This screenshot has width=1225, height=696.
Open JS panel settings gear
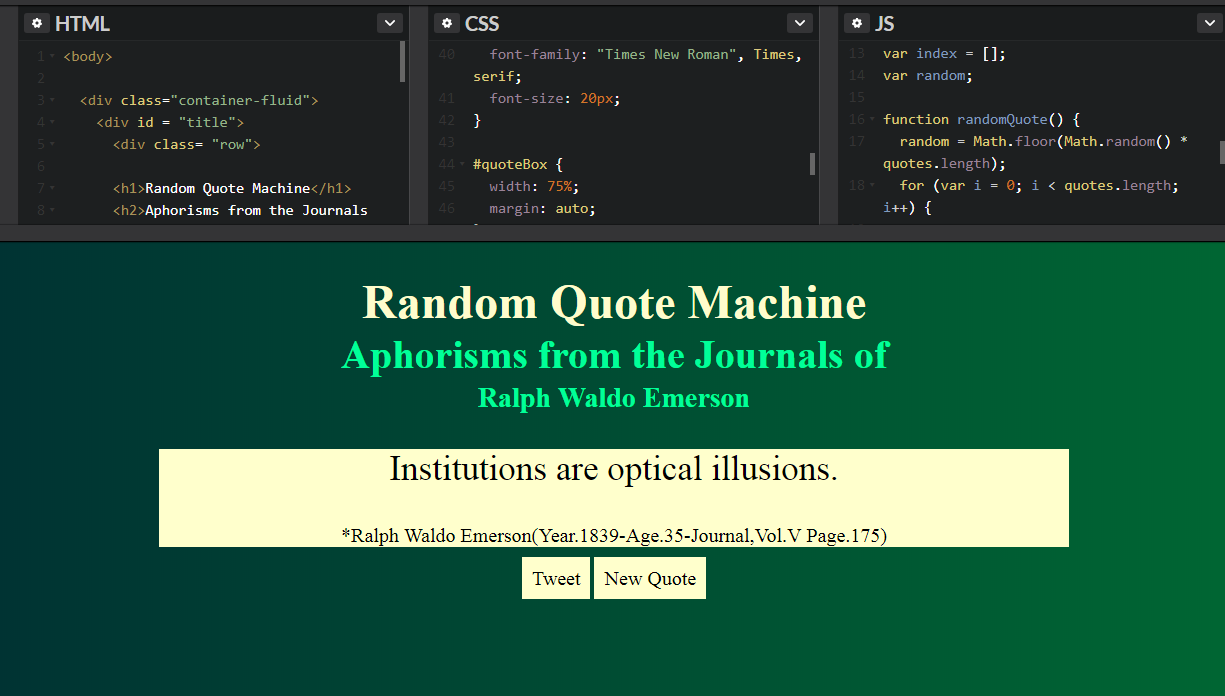pos(857,23)
